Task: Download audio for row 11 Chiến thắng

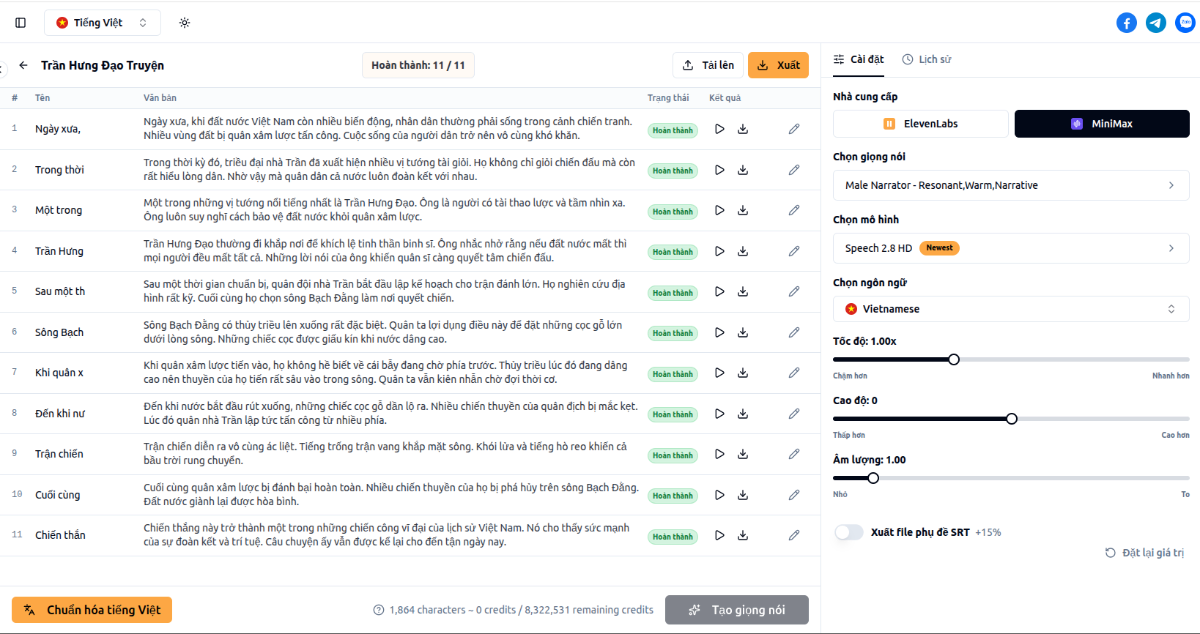Action: 743,536
